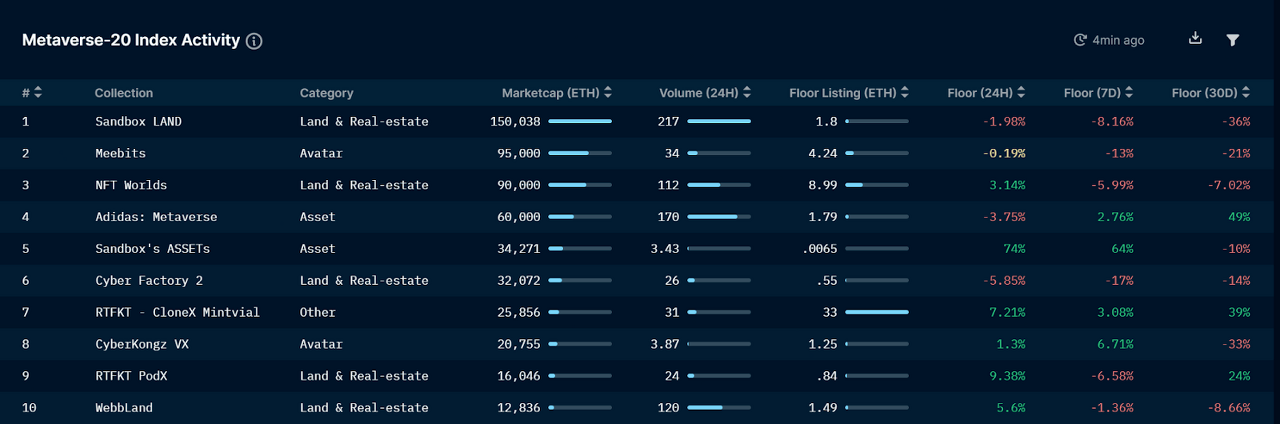The height and width of the screenshot is (424, 1280).
Task: Click the Sandbox LAND marketcap bar
Action: click(580, 121)
